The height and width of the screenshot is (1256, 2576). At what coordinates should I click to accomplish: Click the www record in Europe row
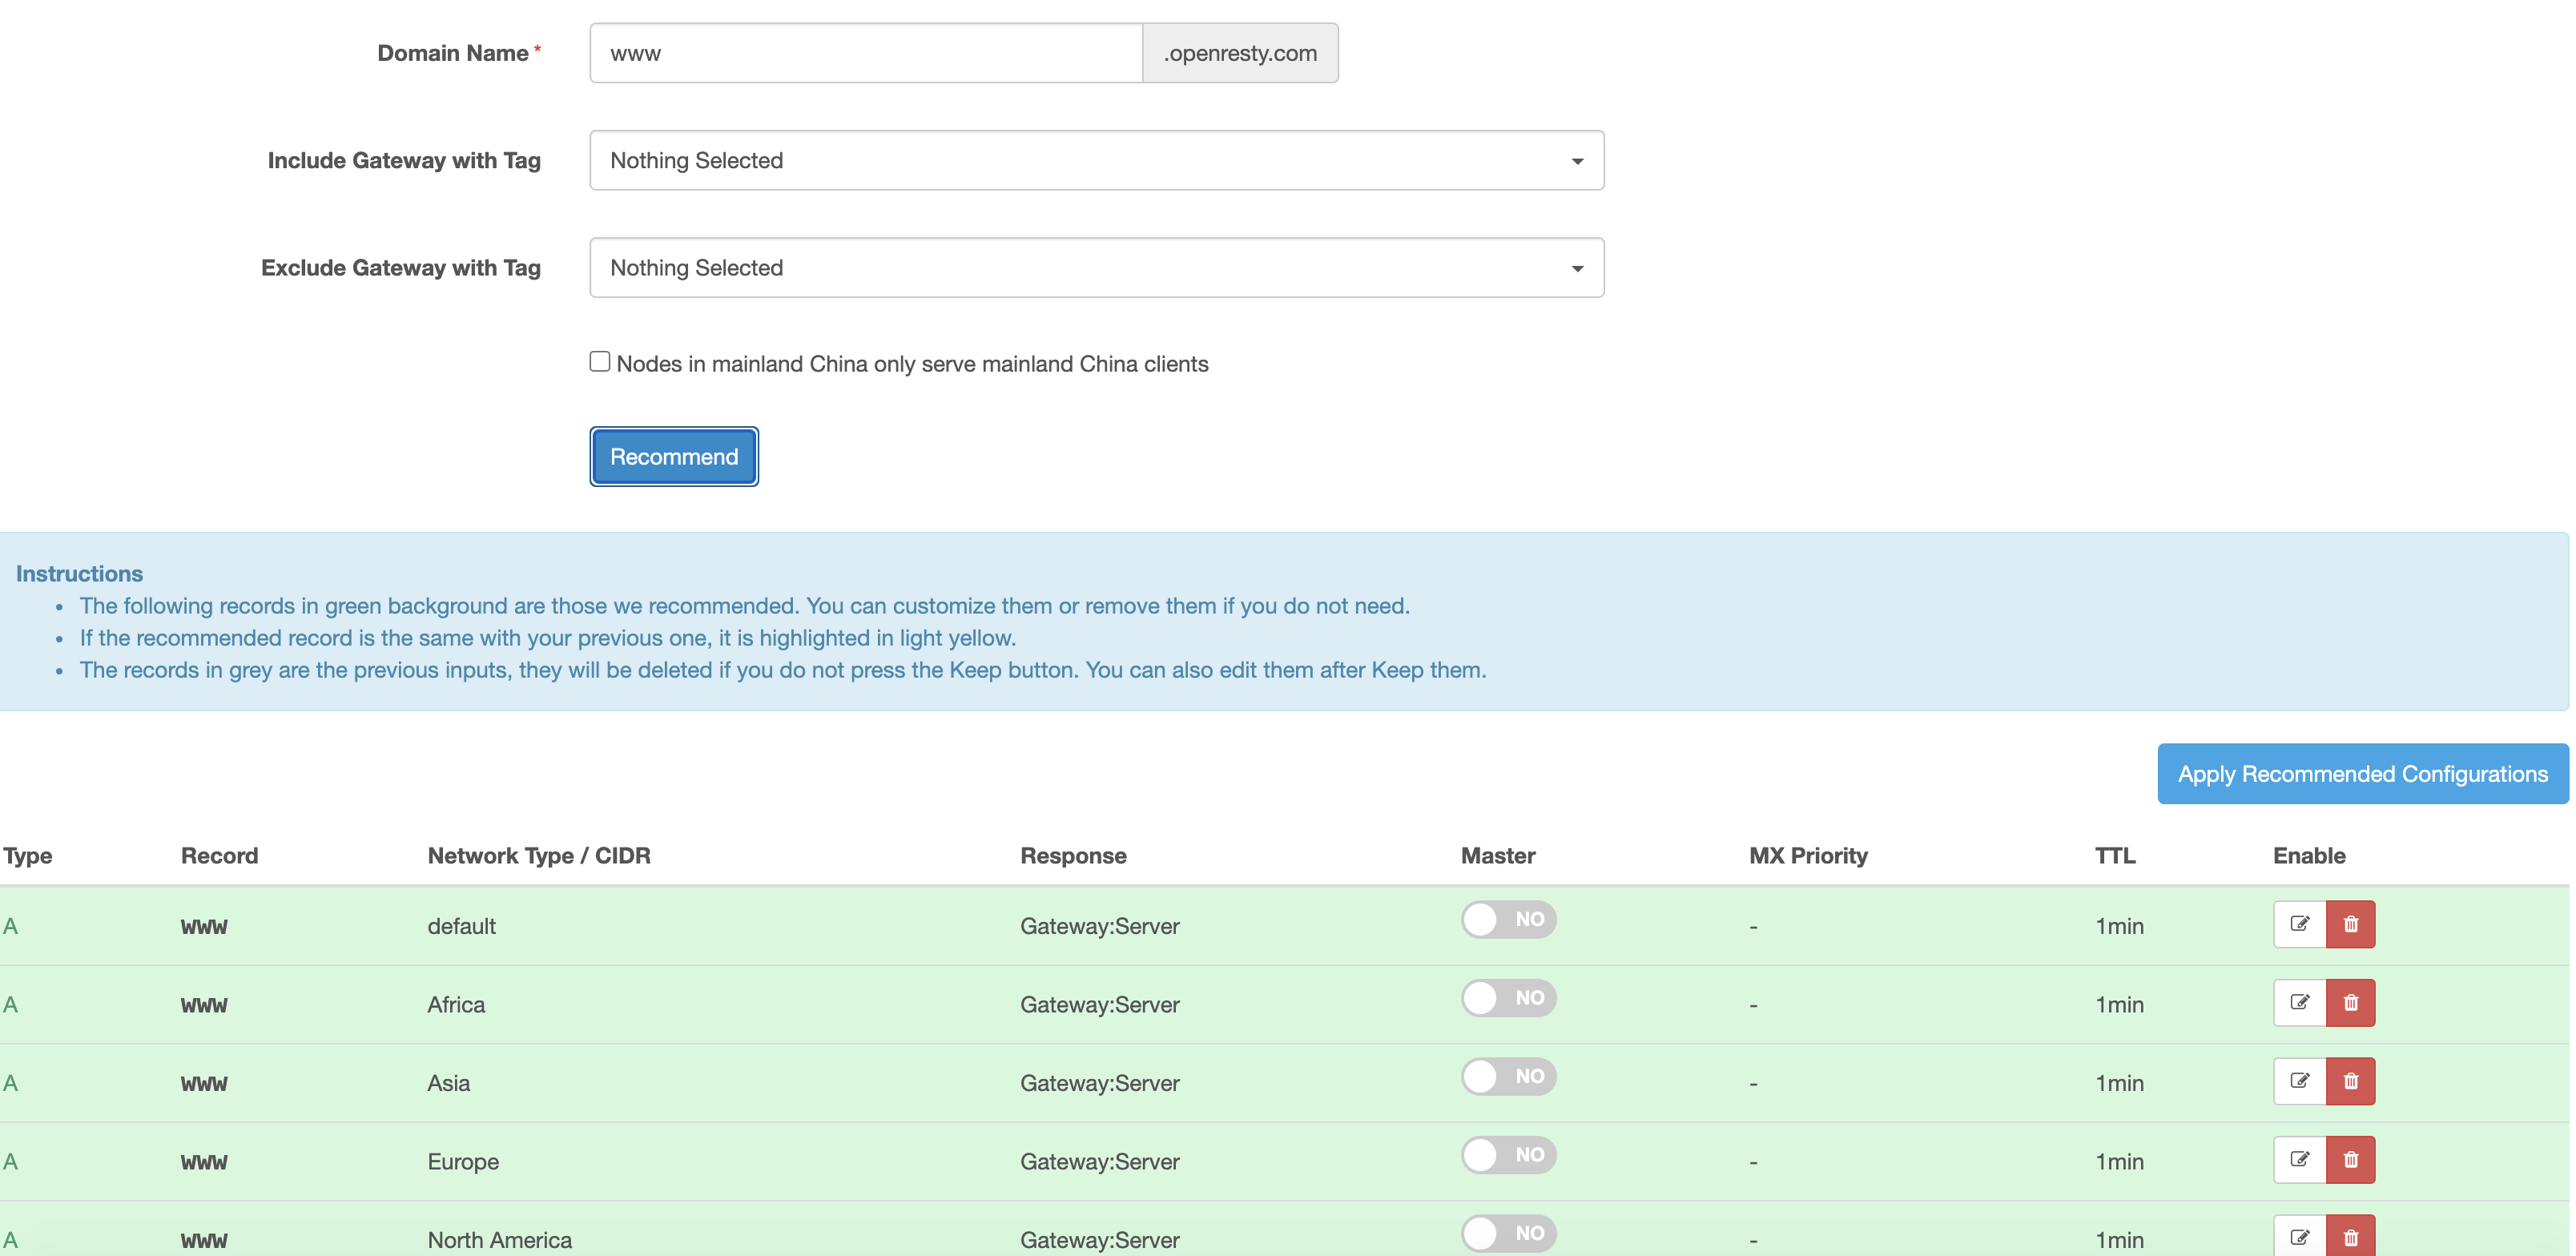[x=204, y=1163]
